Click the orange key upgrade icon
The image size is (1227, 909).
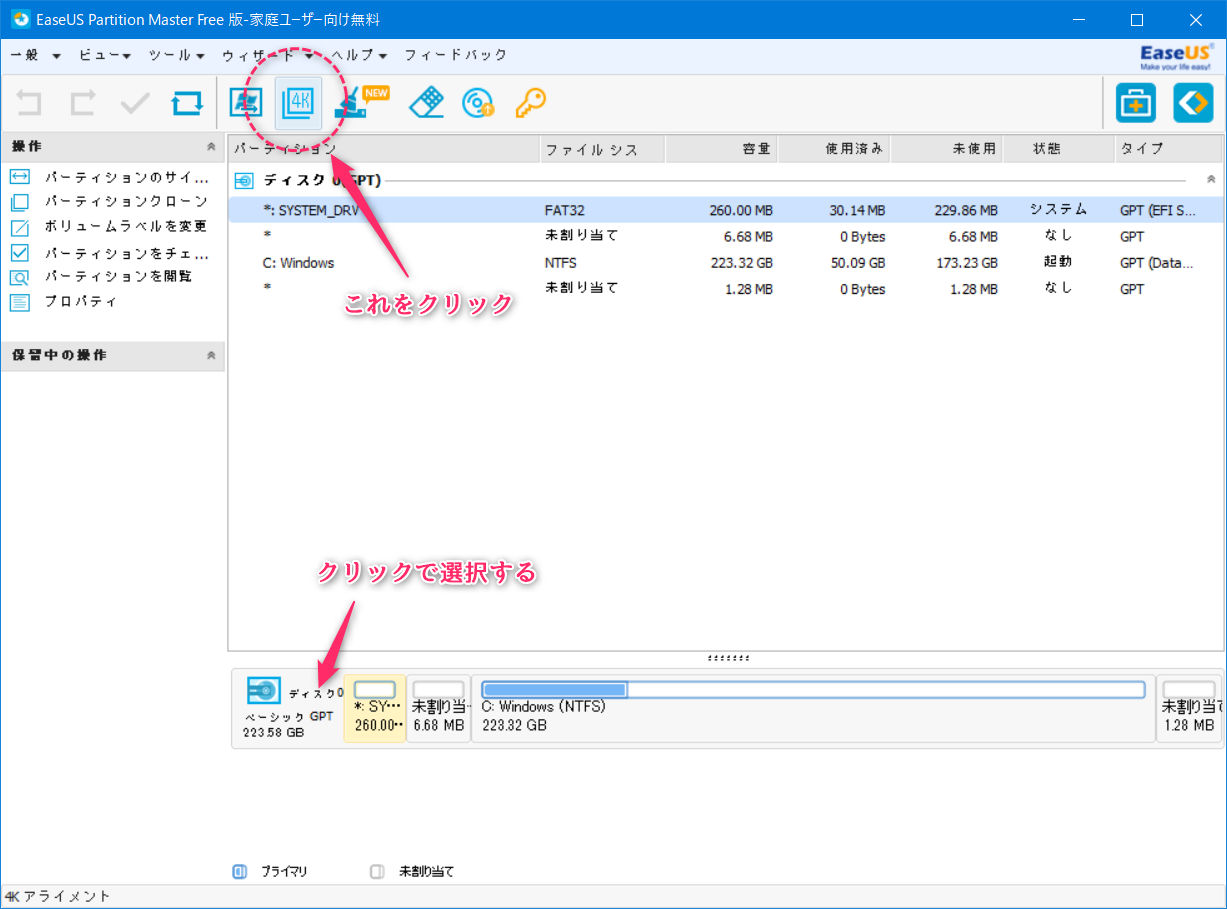point(530,103)
